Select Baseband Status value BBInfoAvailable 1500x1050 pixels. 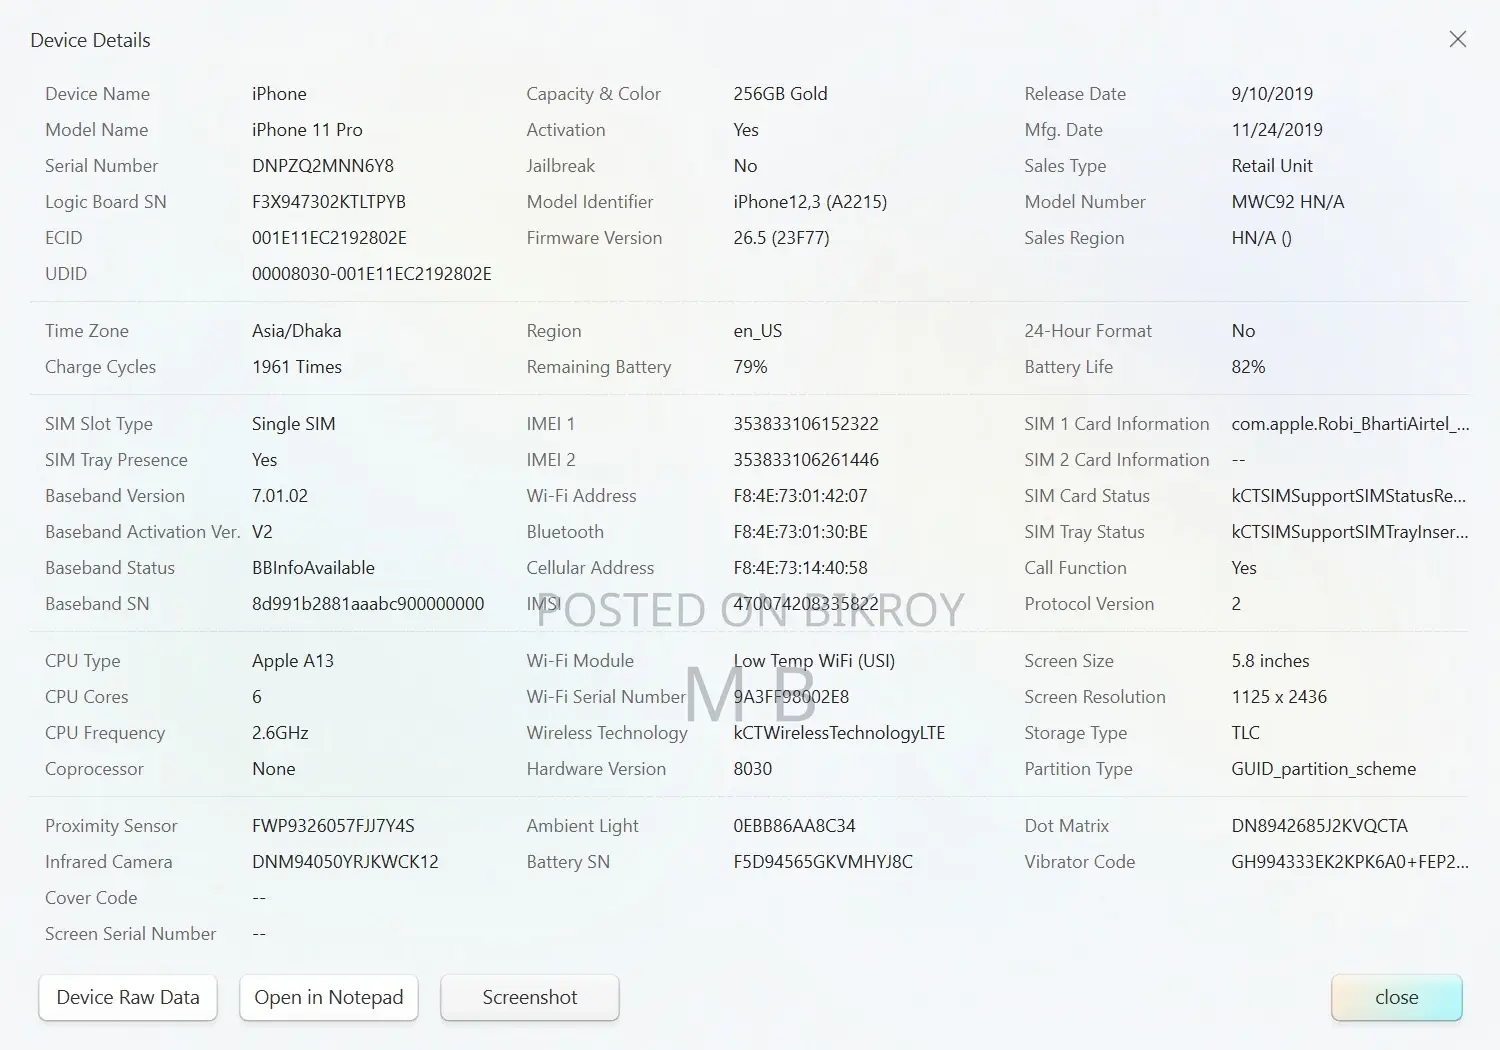313,568
